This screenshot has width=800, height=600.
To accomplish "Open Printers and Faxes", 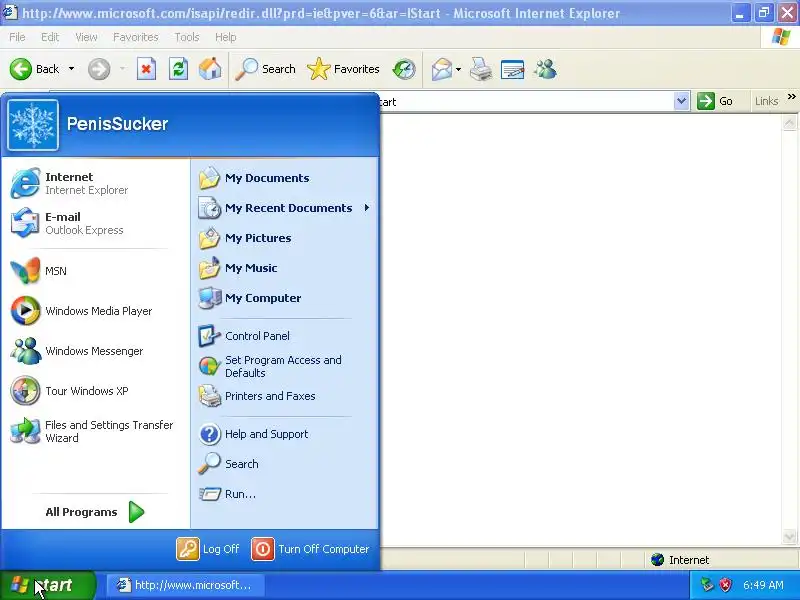I will coord(285,396).
